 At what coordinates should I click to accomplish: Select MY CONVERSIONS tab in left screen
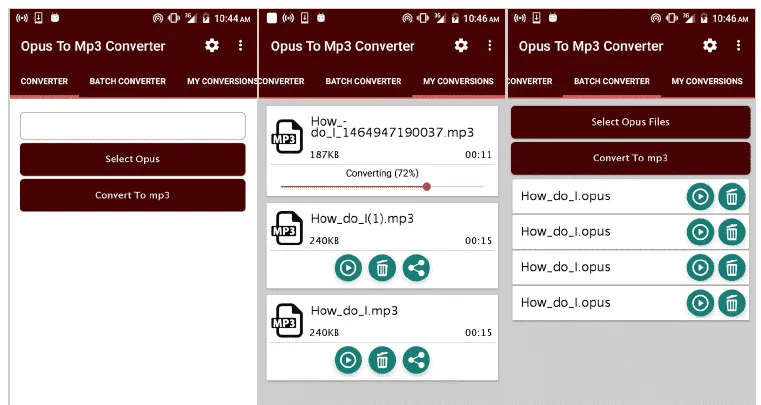tap(222, 81)
